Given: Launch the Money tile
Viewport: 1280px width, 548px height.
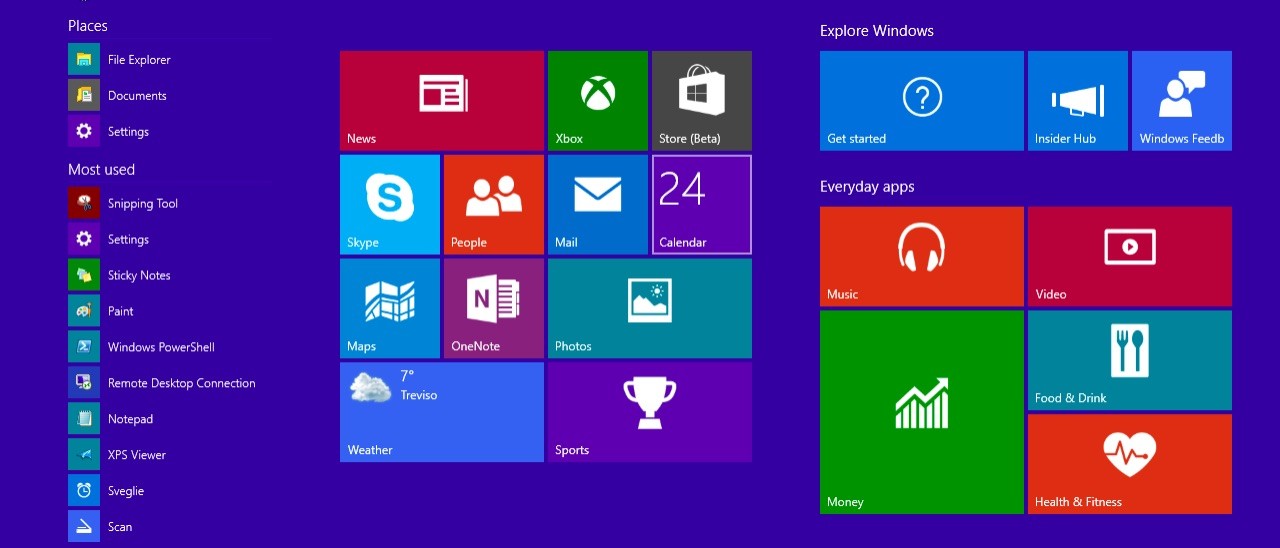Looking at the screenshot, I should [922, 412].
